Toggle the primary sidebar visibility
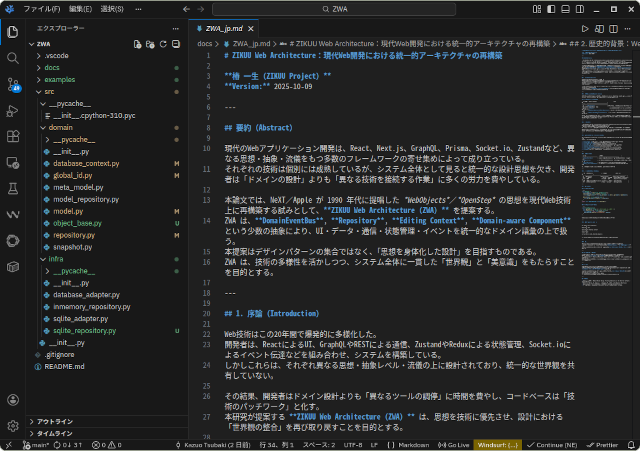Screen dimensions: 640x451 point(549,8)
